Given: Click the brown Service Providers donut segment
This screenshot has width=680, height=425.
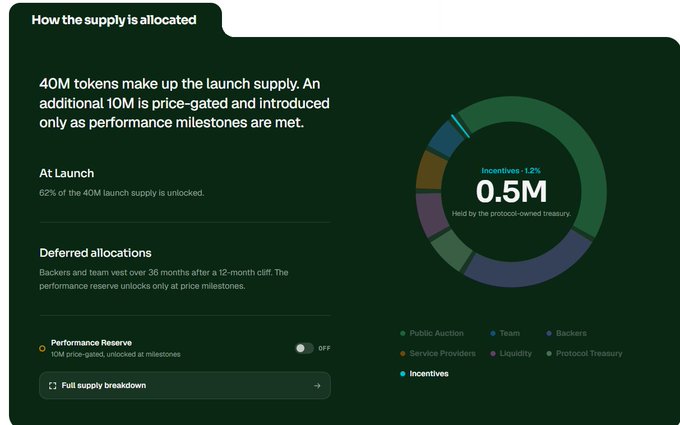Looking at the screenshot, I should coord(431,170).
